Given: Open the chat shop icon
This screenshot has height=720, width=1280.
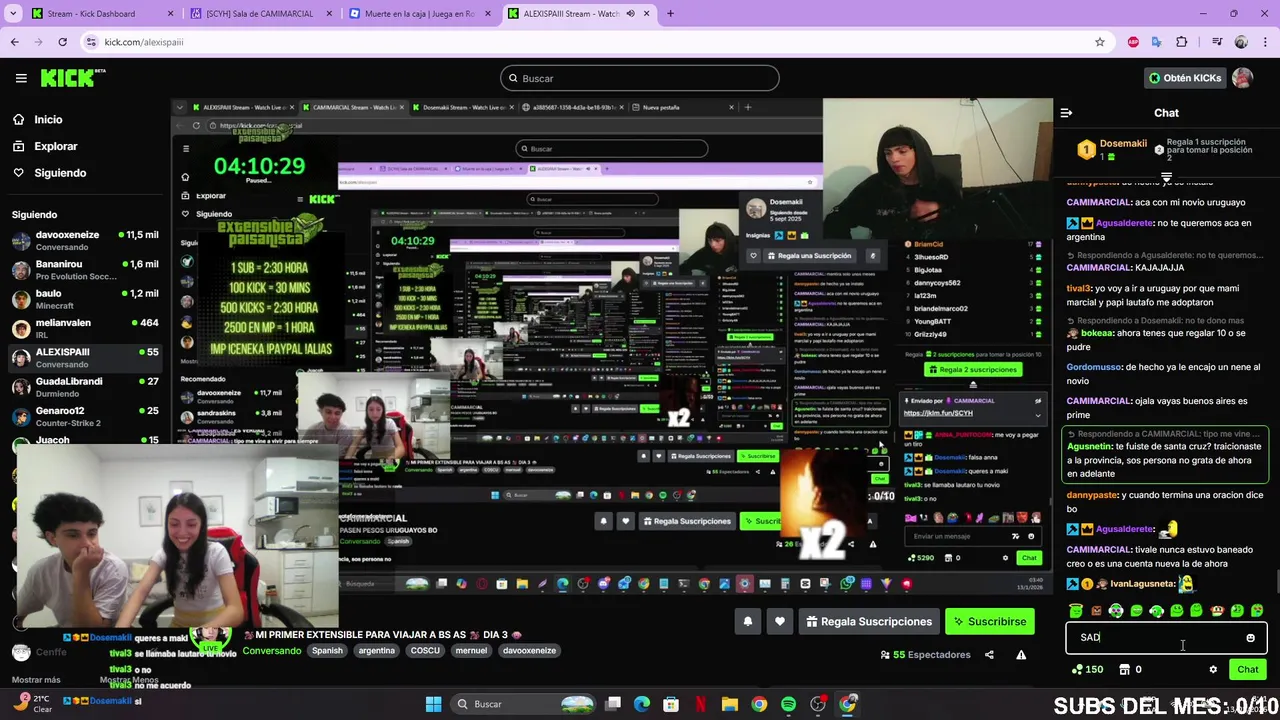Looking at the screenshot, I should (1124, 670).
